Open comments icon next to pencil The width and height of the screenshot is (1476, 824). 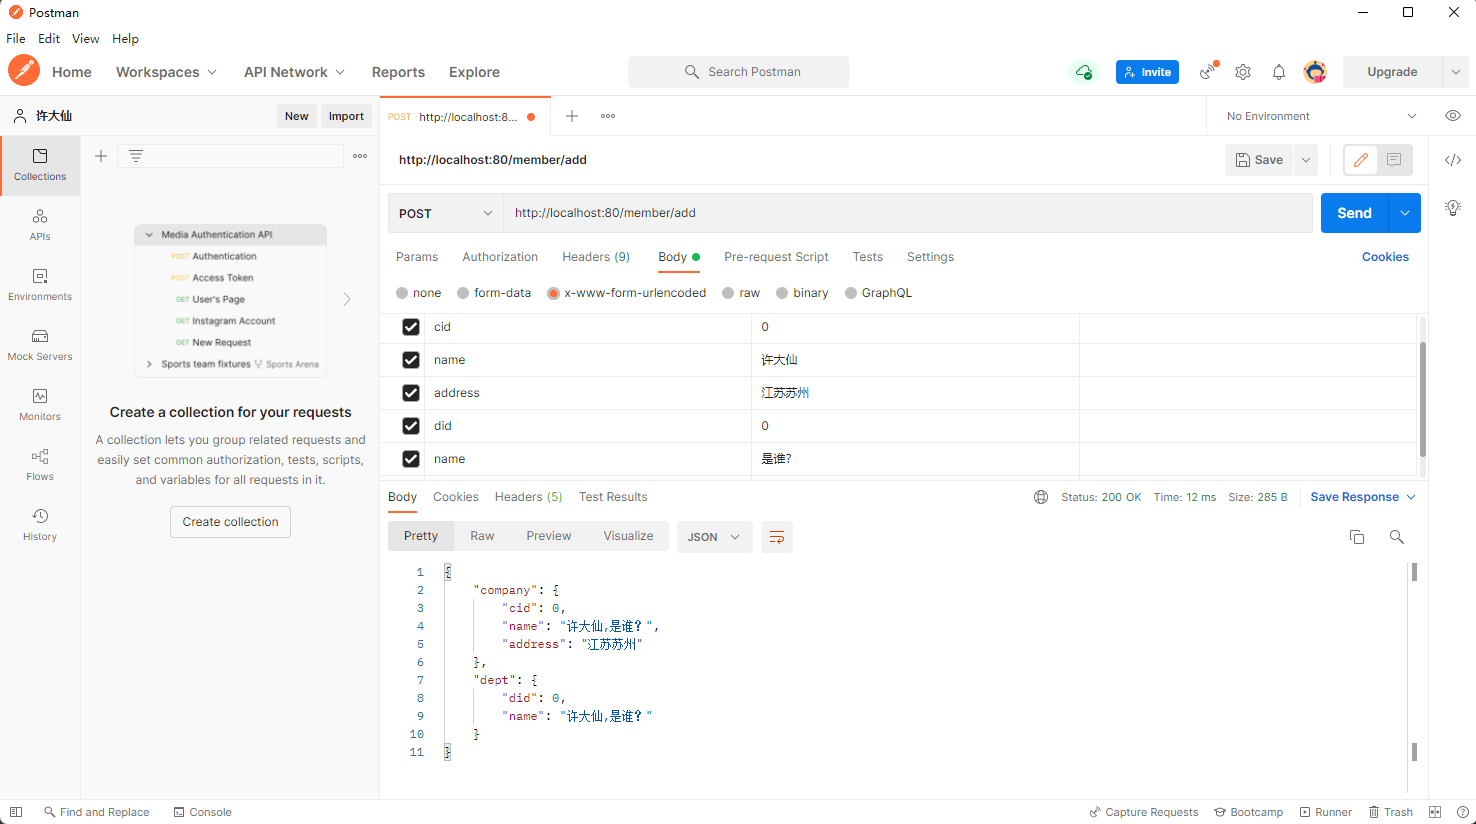pos(1394,160)
